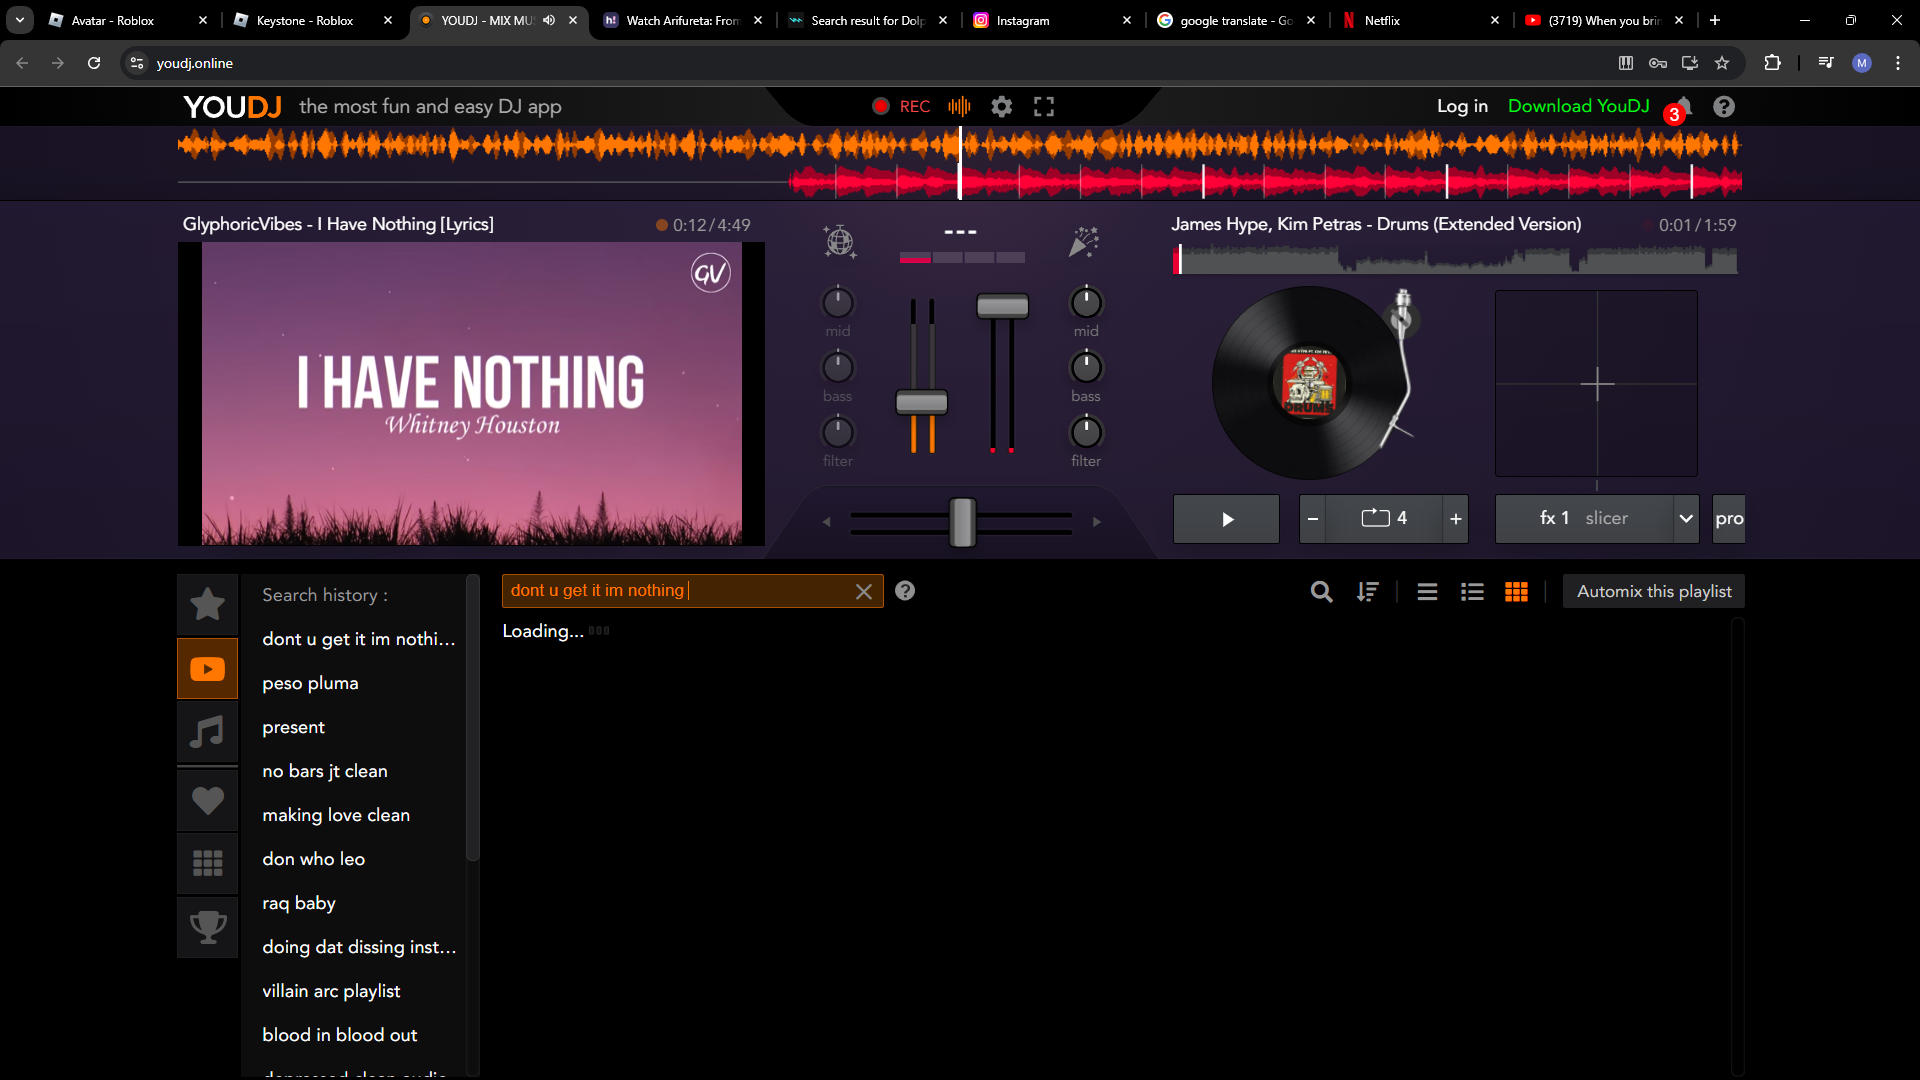Open the settings gear in YouDJ header
Screen dimensions: 1920x1080
tap(1001, 106)
